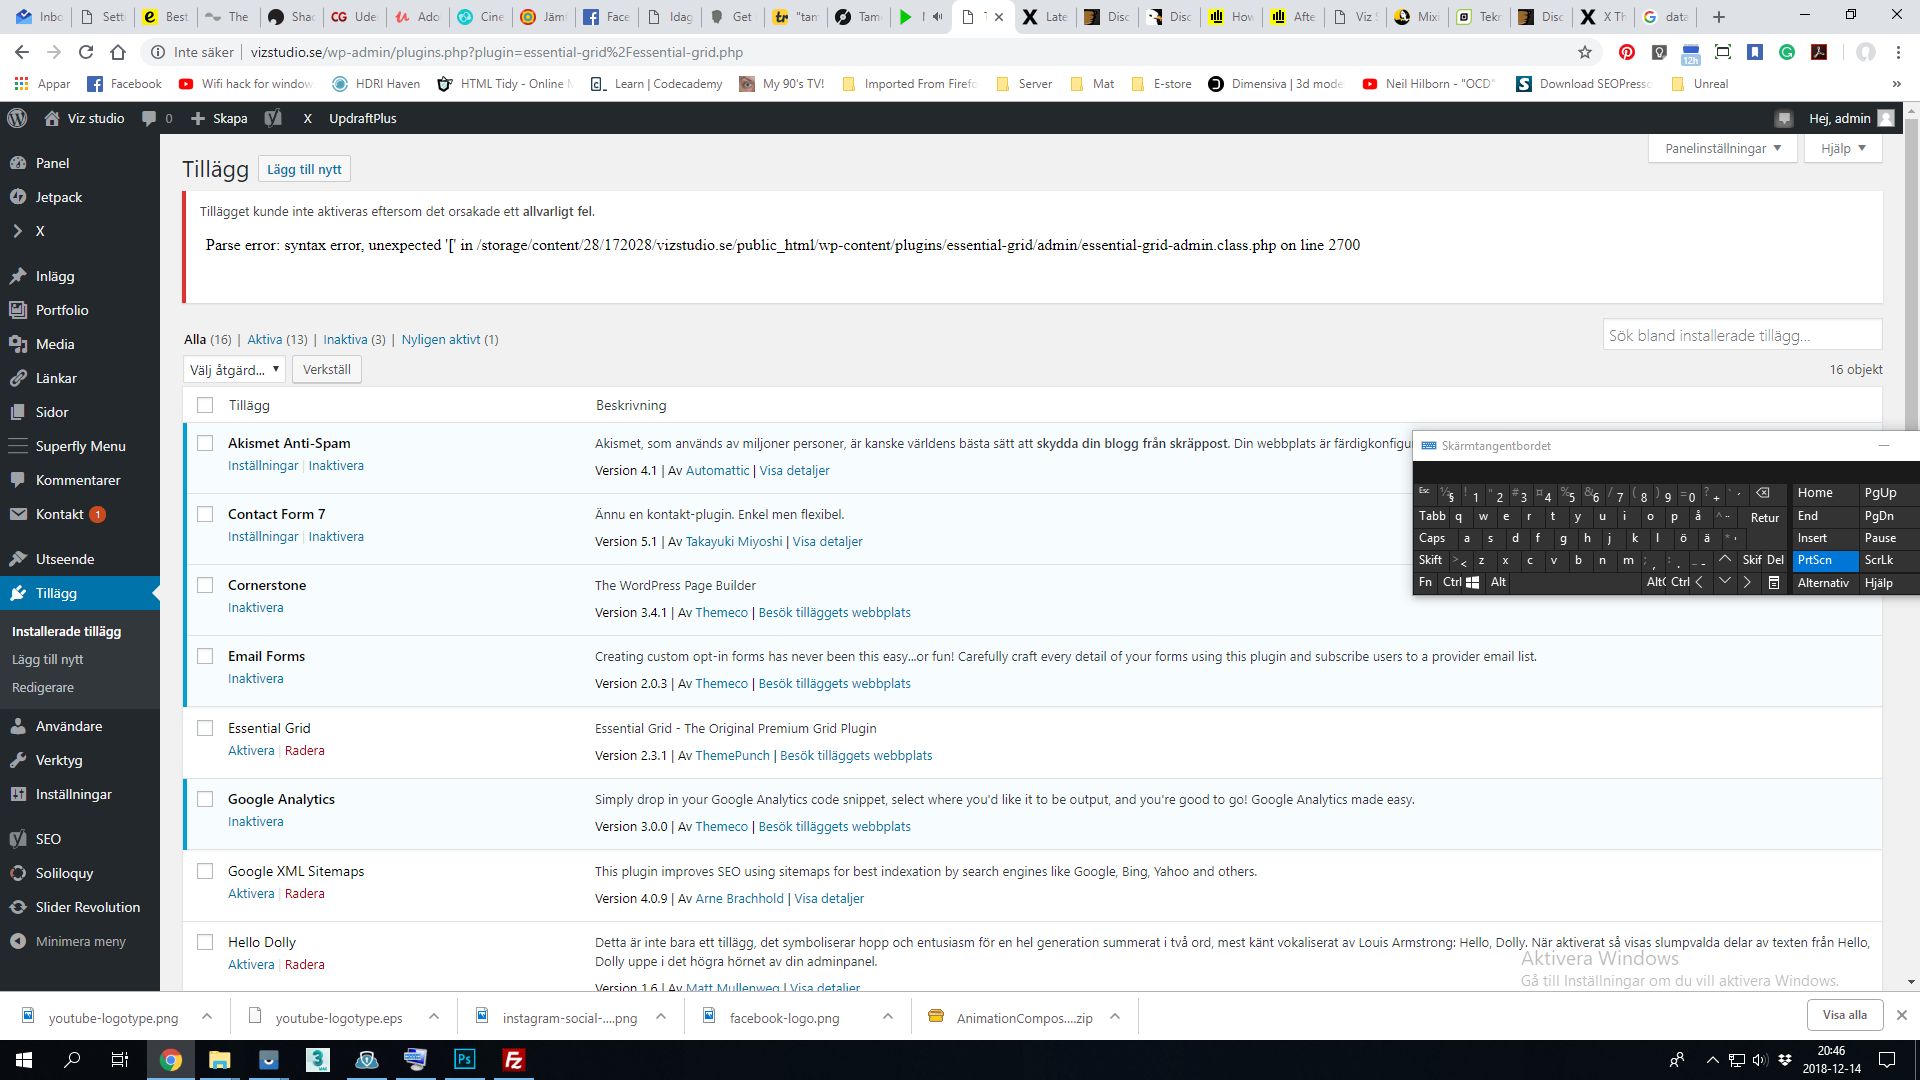Open Media library icon in sidebar
Screen dimensions: 1920x1080
[18, 344]
